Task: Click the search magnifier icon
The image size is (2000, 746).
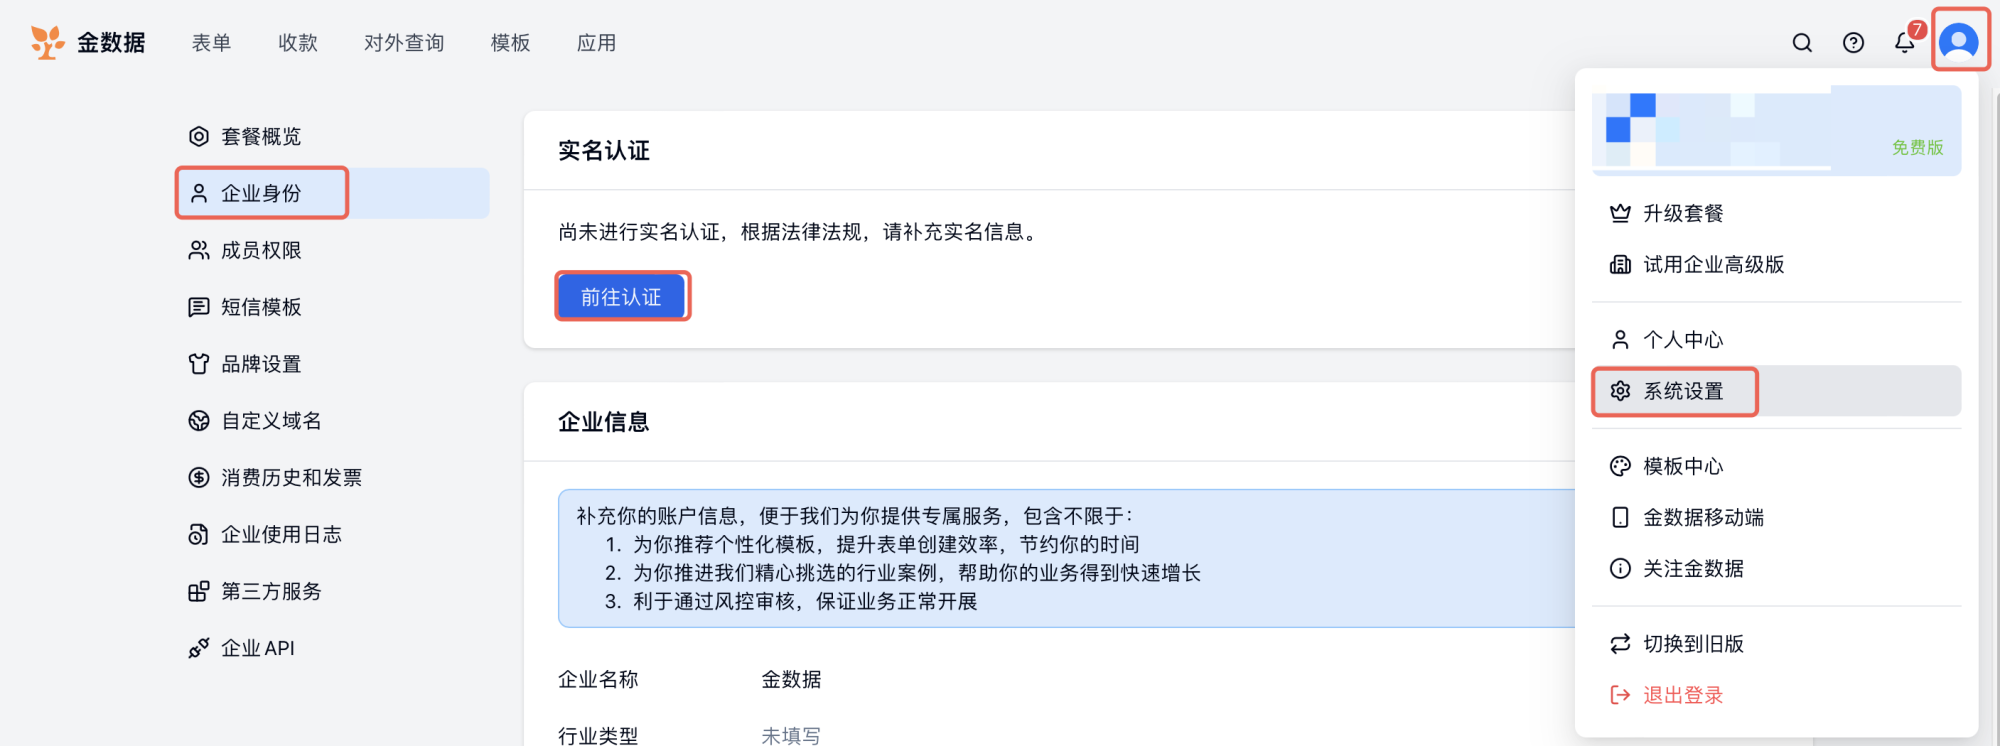Action: tap(1802, 43)
